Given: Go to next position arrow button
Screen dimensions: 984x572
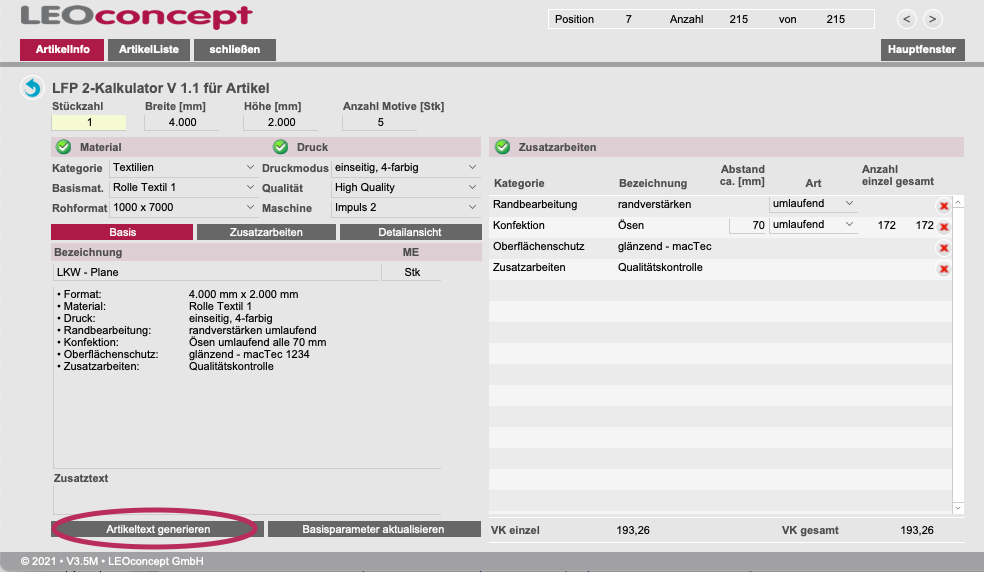Looking at the screenshot, I should pyautogui.click(x=932, y=19).
